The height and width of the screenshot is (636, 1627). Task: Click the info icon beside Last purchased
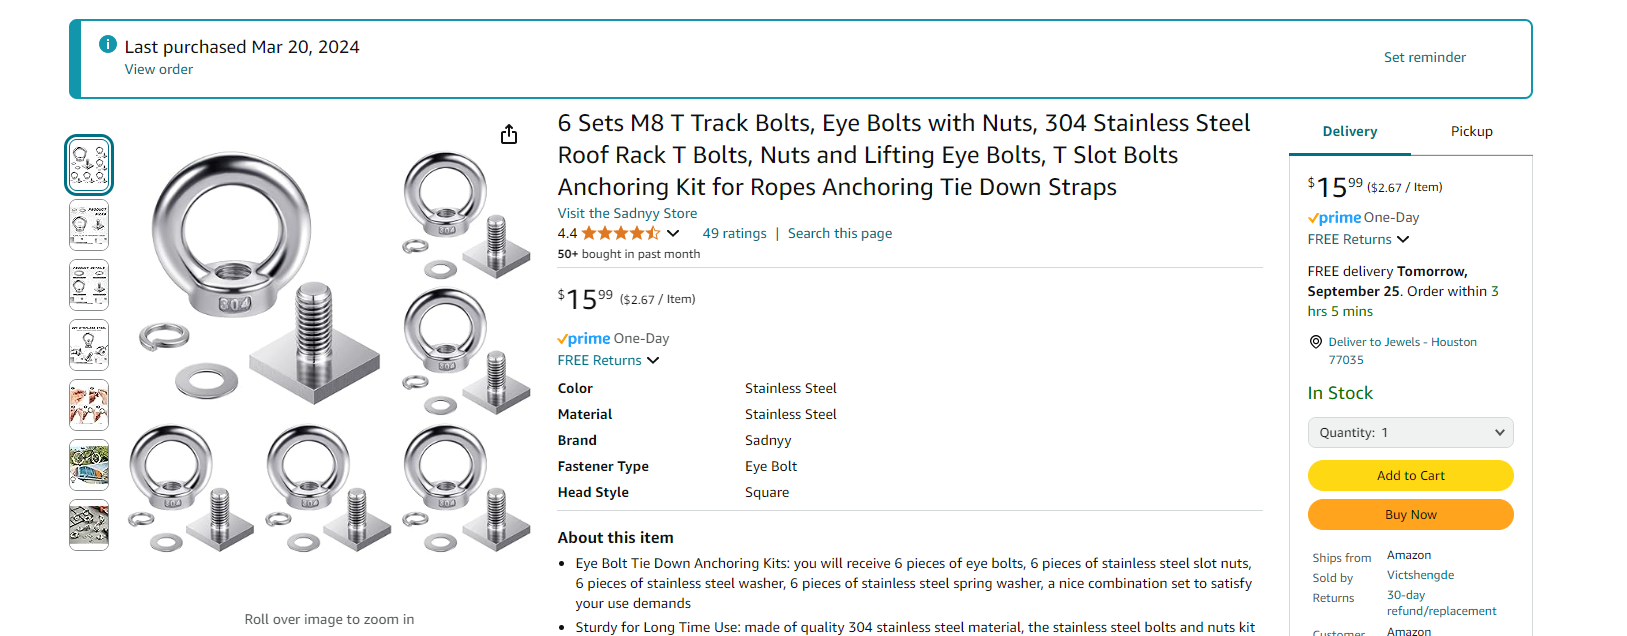(108, 45)
